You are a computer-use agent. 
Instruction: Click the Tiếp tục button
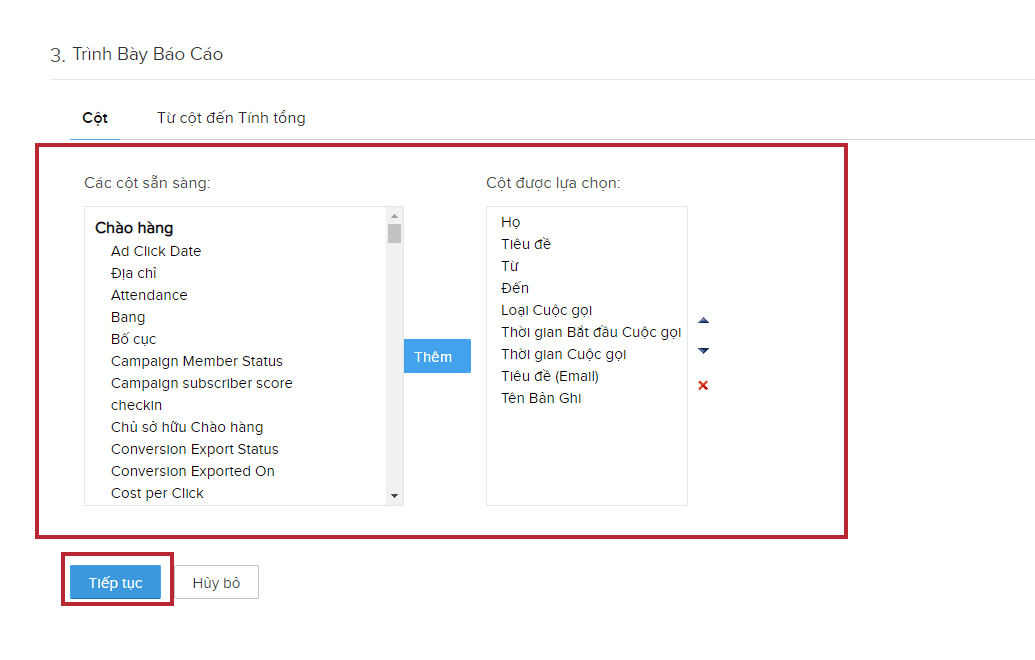(115, 583)
